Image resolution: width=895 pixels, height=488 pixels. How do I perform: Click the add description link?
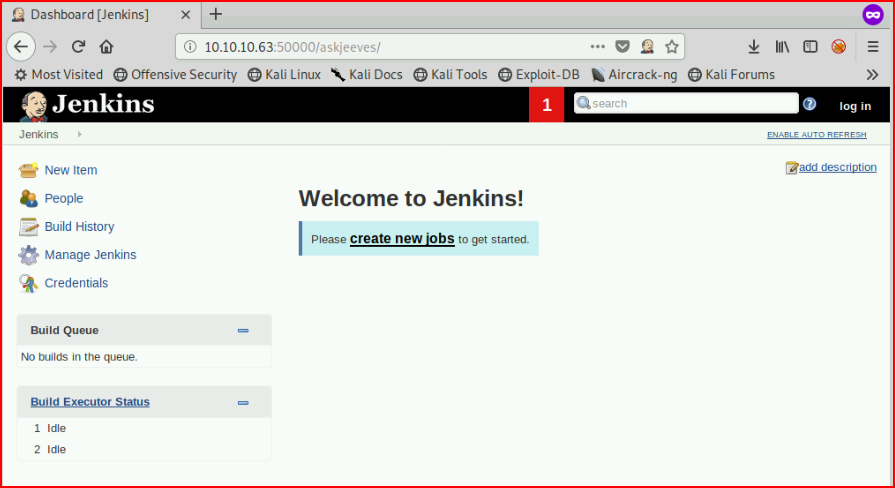click(x=837, y=167)
